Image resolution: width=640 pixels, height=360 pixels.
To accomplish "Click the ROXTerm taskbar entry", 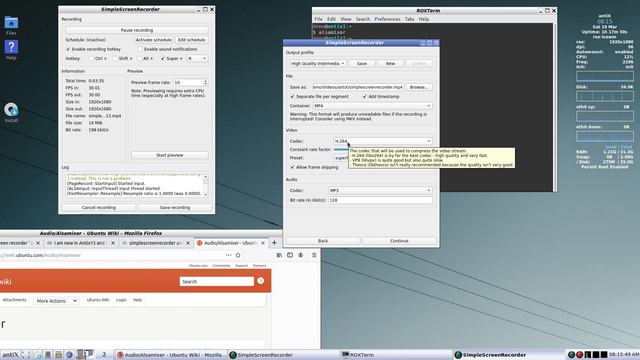I will pos(396,355).
